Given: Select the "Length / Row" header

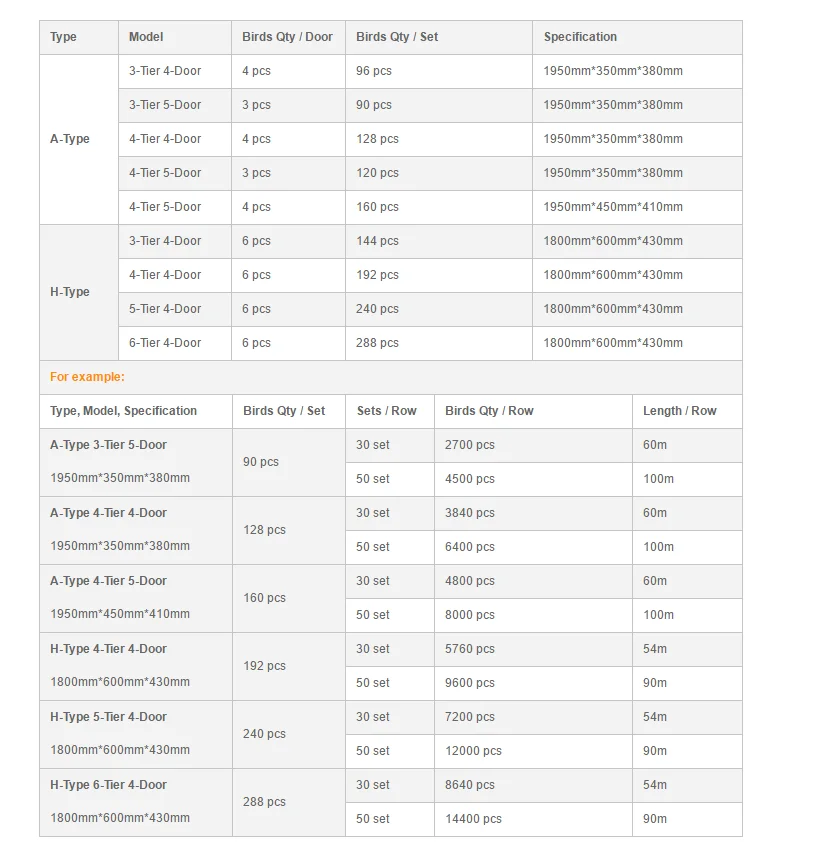Looking at the screenshot, I should 679,411.
